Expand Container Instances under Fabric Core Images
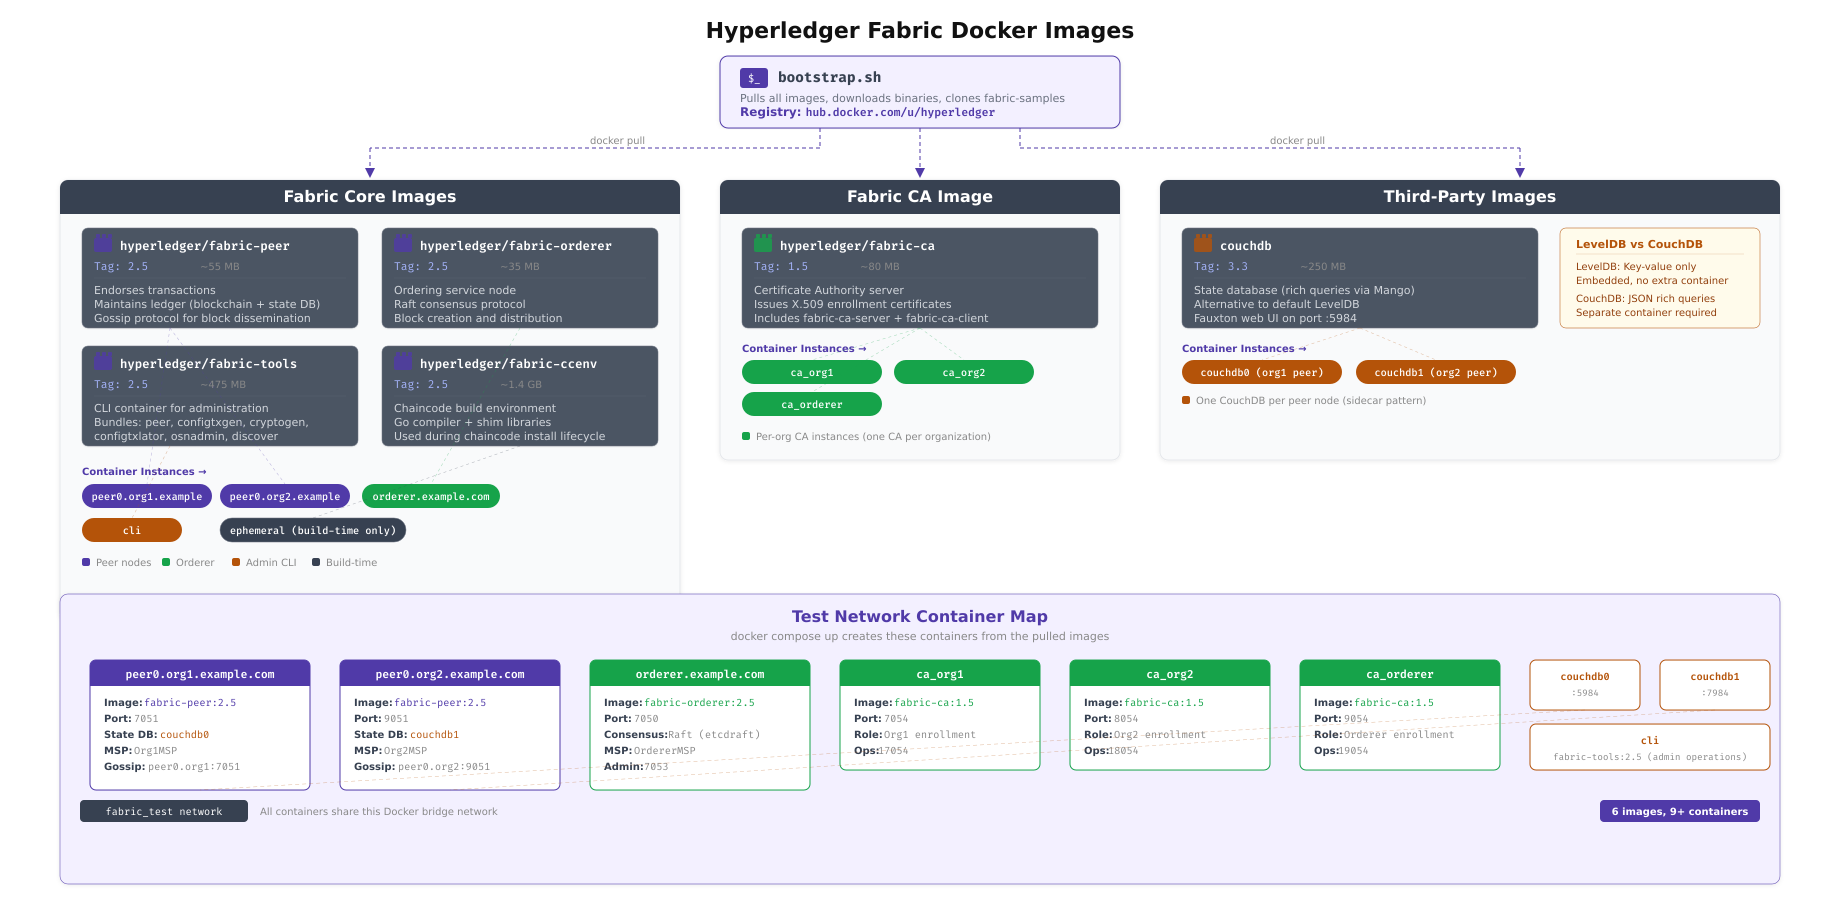This screenshot has width=1840, height=900. click(143, 471)
